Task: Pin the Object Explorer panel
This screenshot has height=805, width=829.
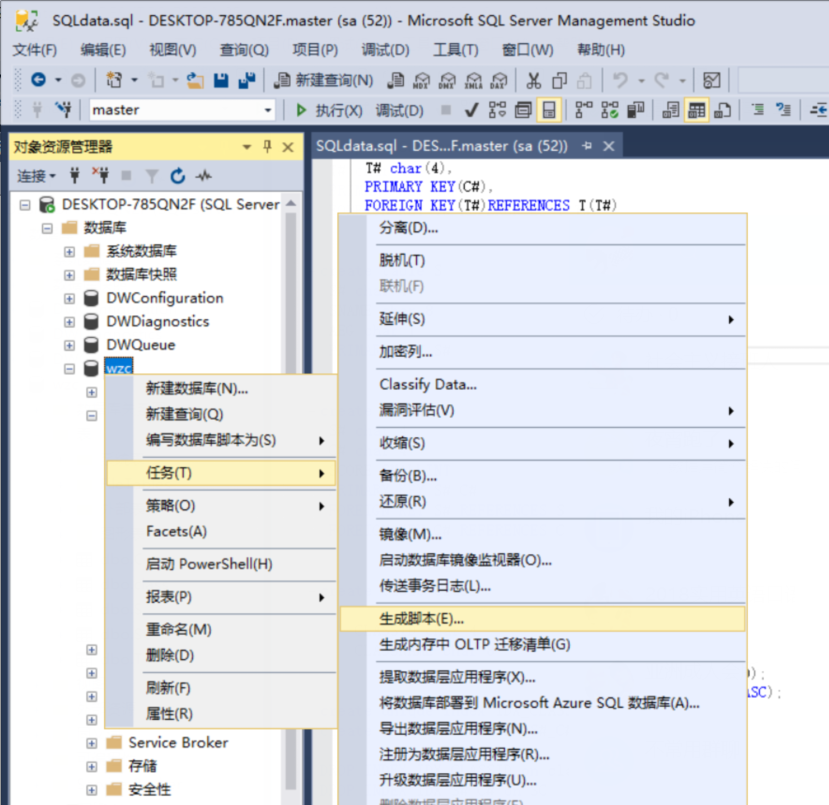Action: 268,146
